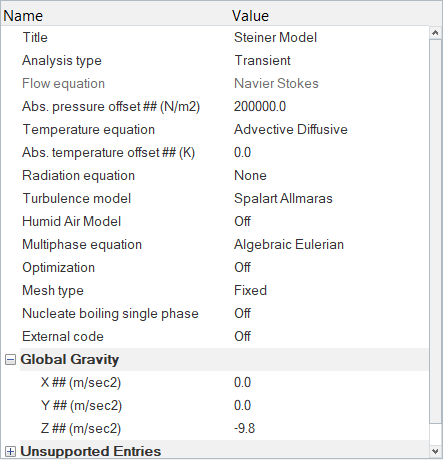Select the Nucleate boiling single phase row
Viewport: 443px width, 460px height.
(x=215, y=313)
